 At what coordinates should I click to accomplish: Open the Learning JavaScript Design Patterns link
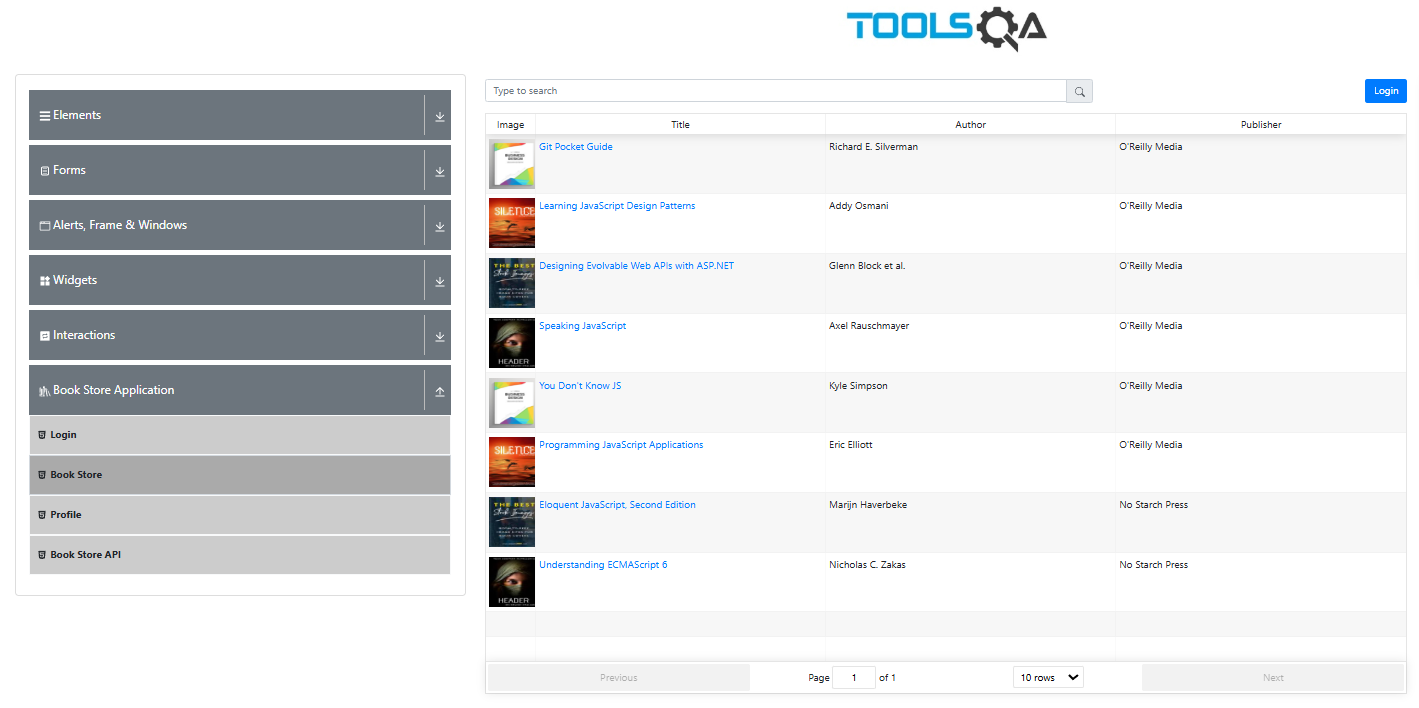pos(617,206)
